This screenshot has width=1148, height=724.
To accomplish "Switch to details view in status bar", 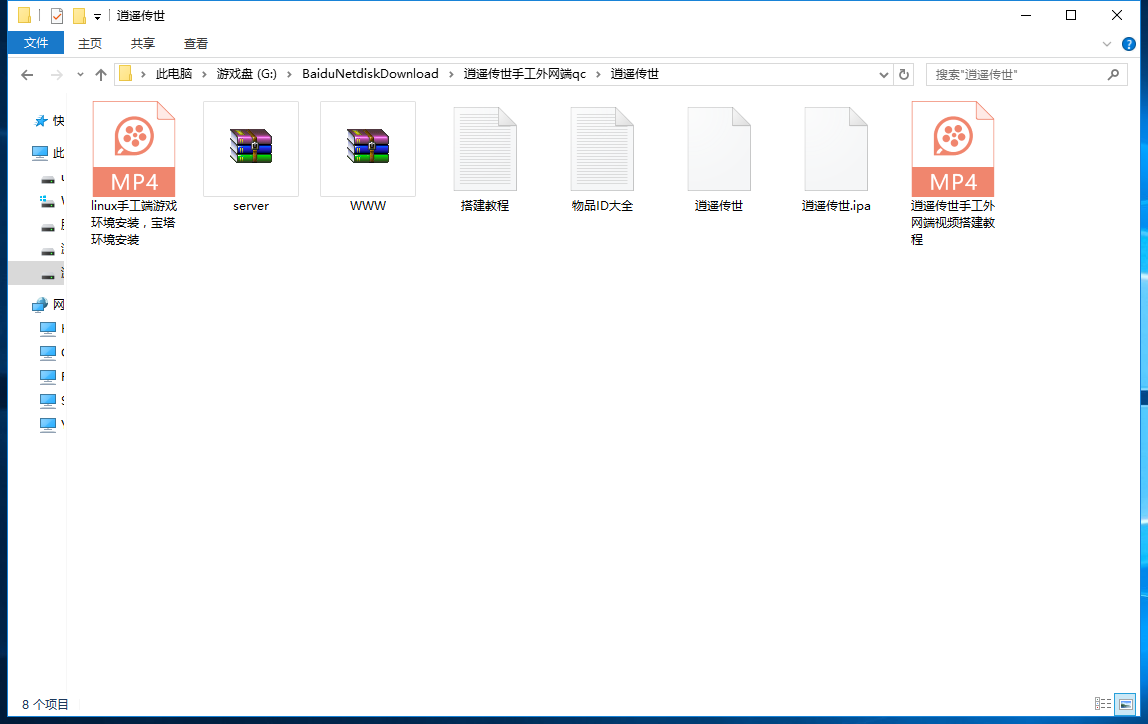I will tap(1103, 704).
